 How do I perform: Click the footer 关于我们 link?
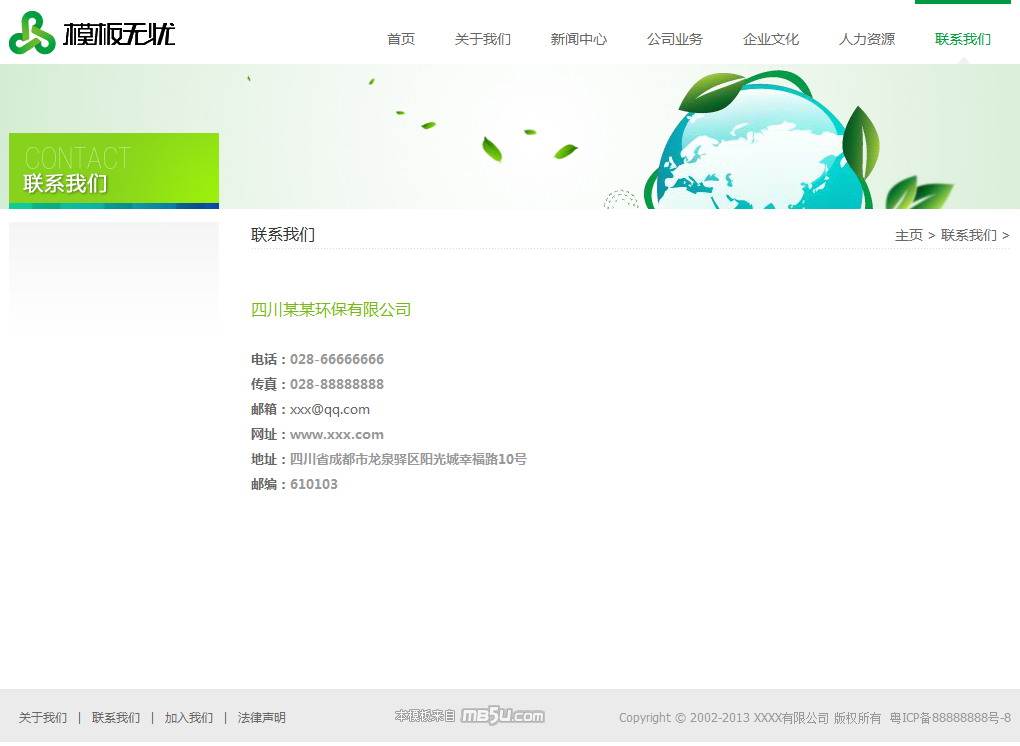coord(43,717)
